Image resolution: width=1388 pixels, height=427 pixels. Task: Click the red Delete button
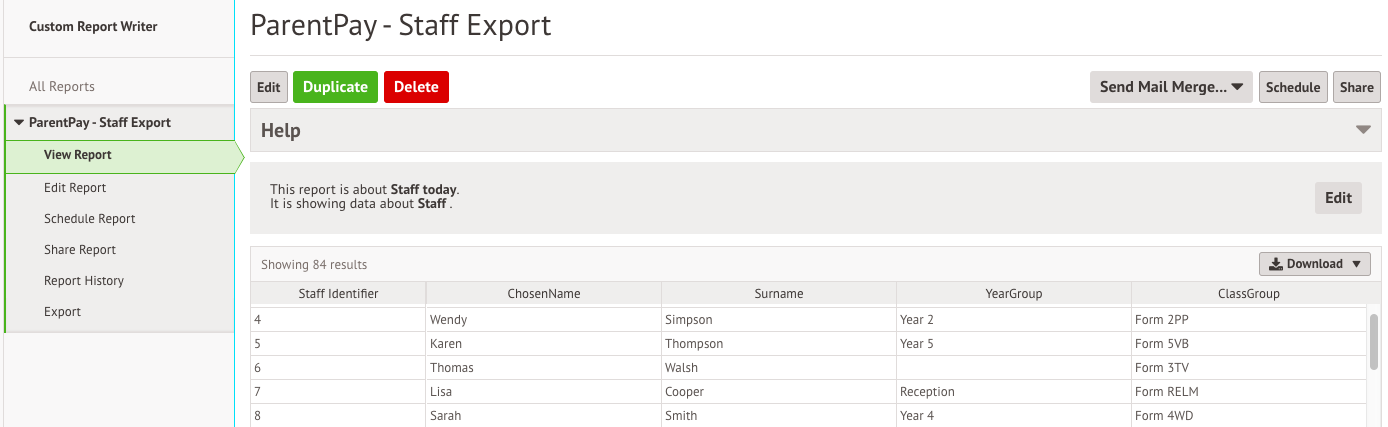click(416, 87)
